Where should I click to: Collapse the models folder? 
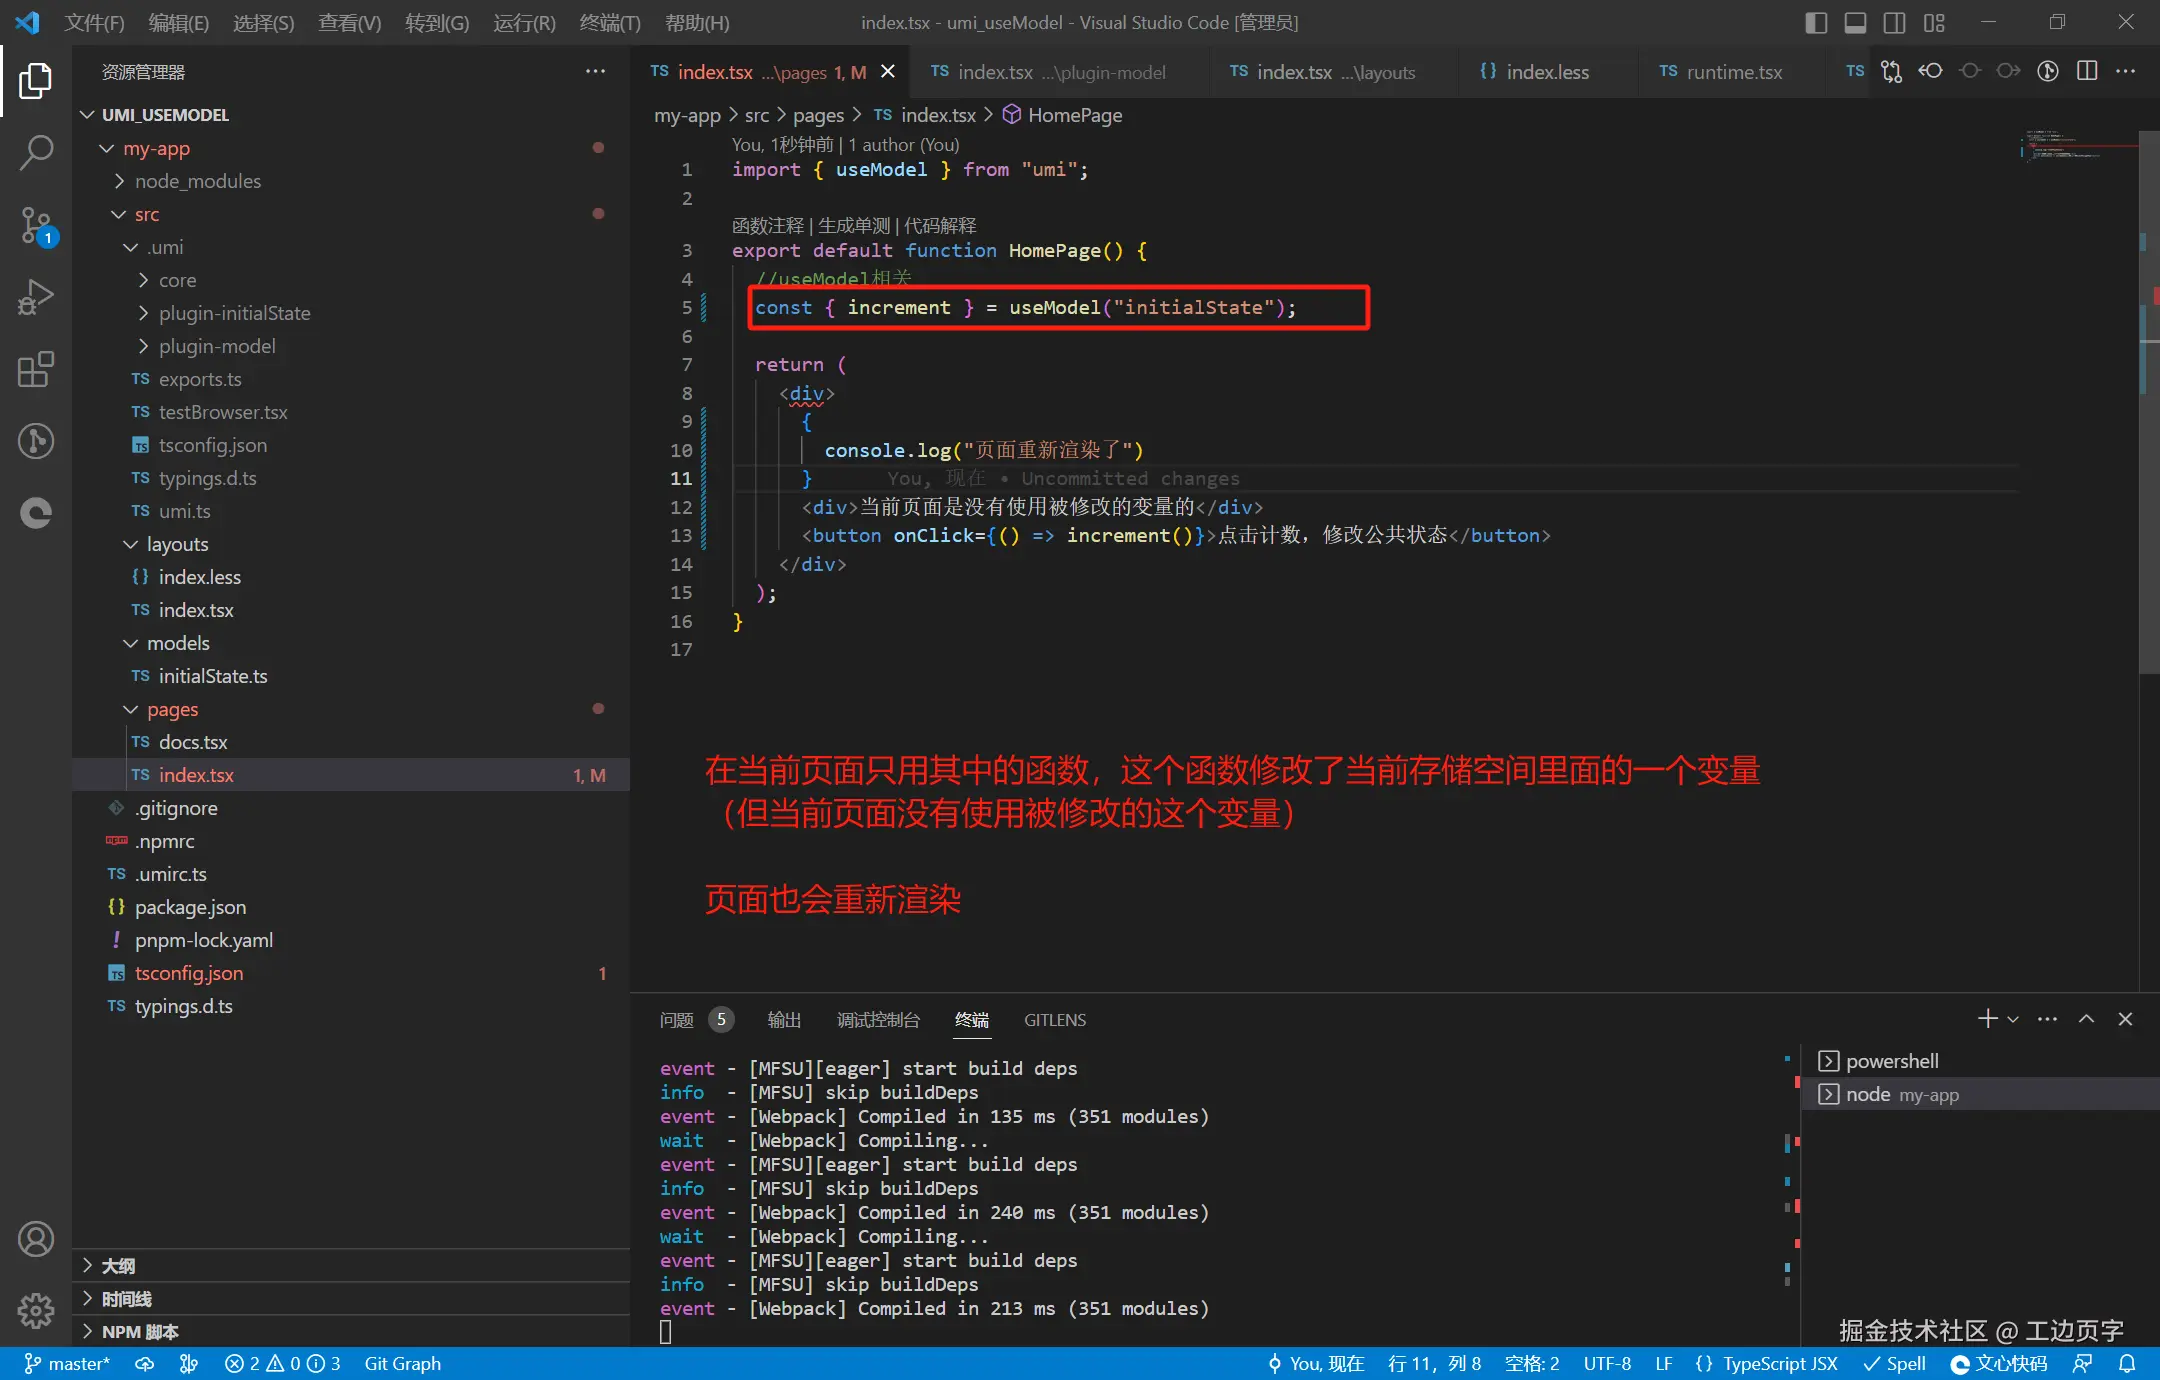tap(178, 643)
